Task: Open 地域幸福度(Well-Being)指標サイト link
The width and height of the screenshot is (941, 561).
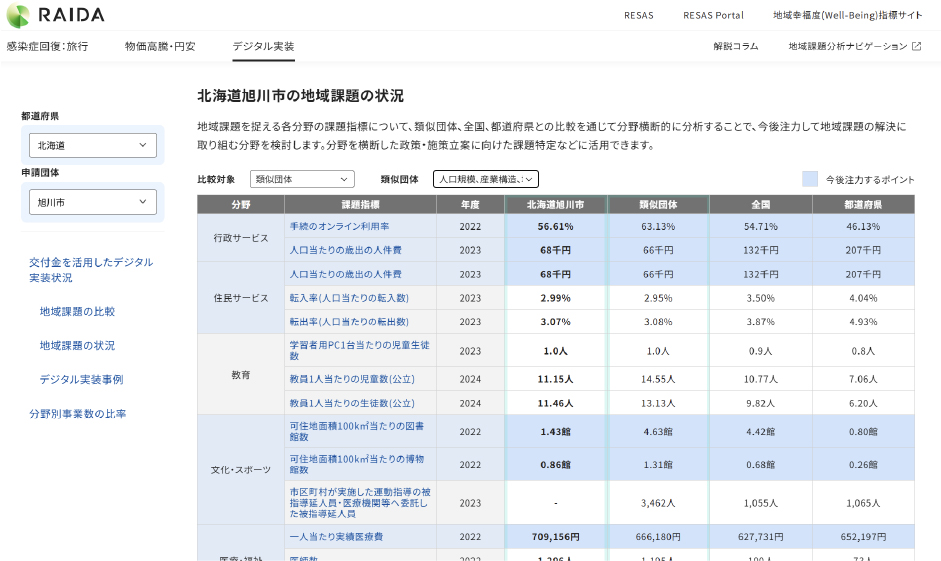Action: 848,15
